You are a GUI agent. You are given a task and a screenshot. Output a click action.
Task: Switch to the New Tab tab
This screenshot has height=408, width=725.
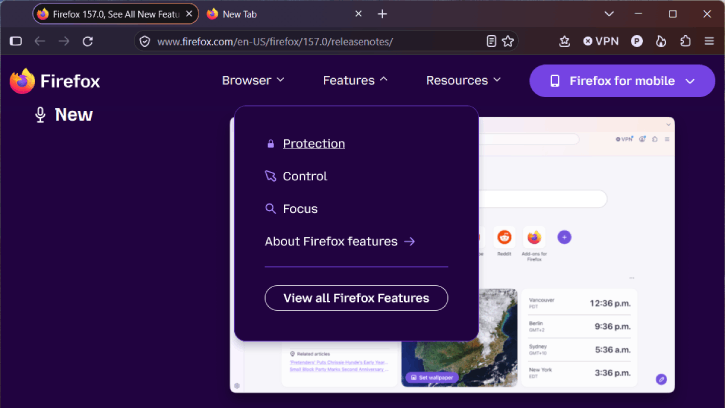(x=285, y=14)
